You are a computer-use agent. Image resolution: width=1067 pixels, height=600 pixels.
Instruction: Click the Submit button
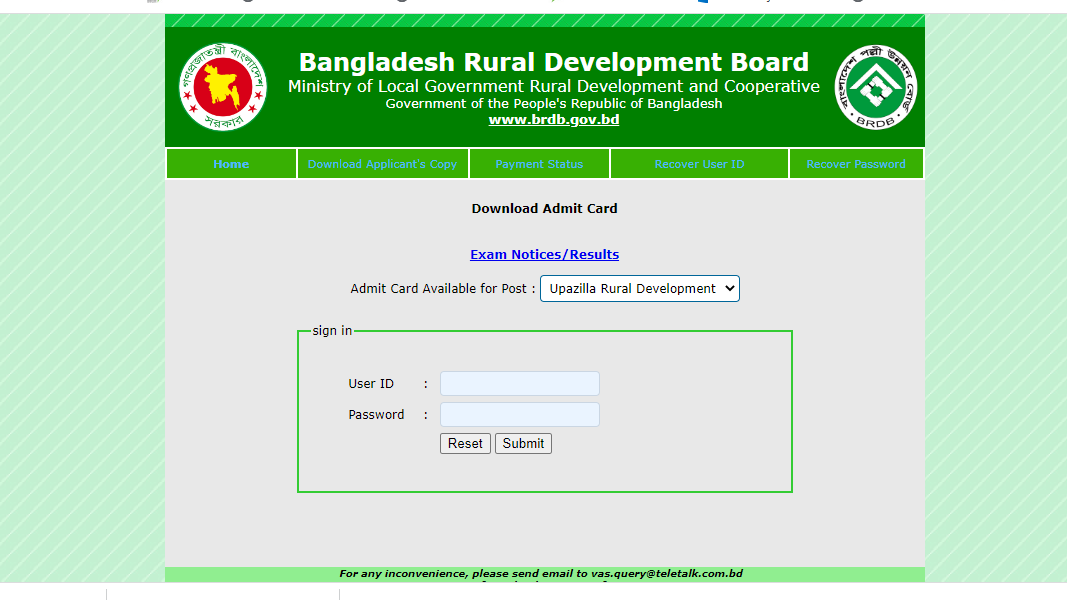tap(523, 444)
